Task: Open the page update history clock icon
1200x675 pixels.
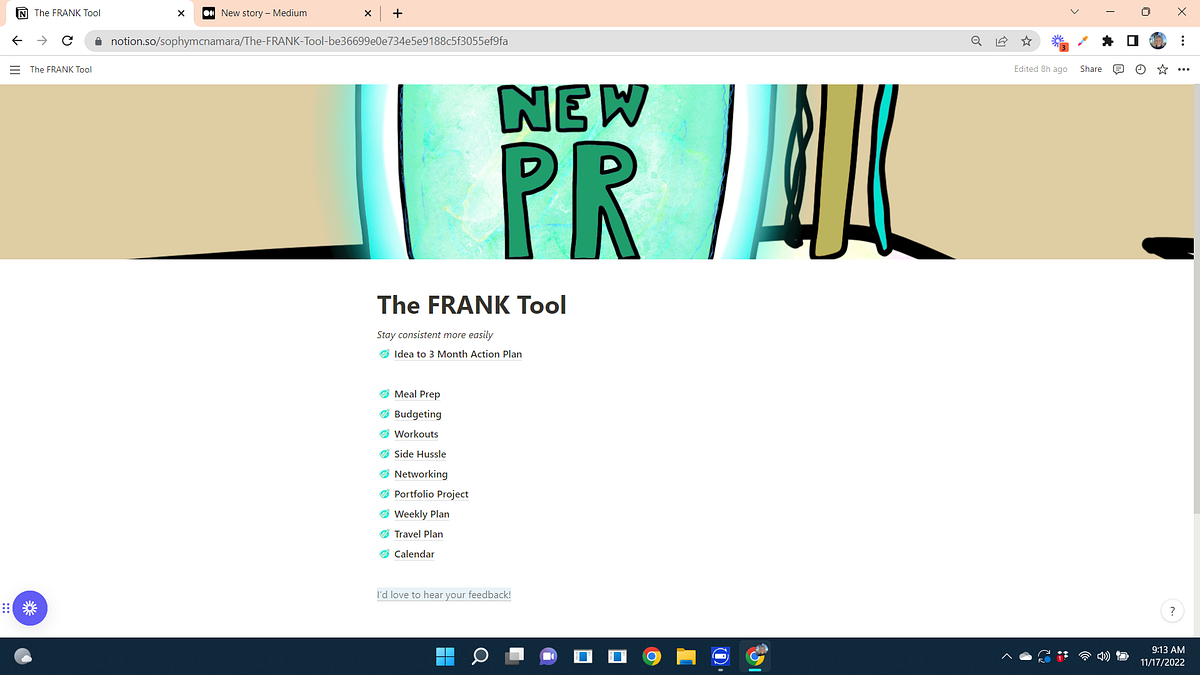Action: tap(1140, 69)
